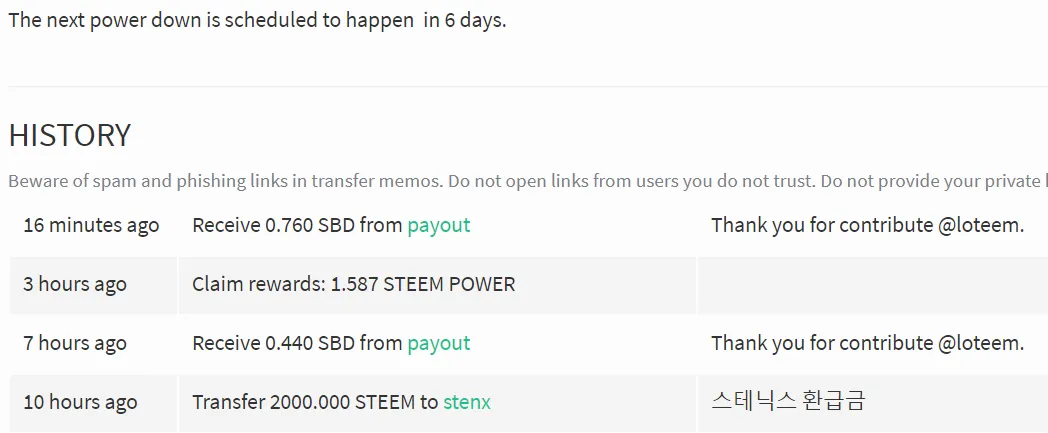Click the memo in the 16 minutes ago row
This screenshot has height=433, width=1048.
click(868, 226)
